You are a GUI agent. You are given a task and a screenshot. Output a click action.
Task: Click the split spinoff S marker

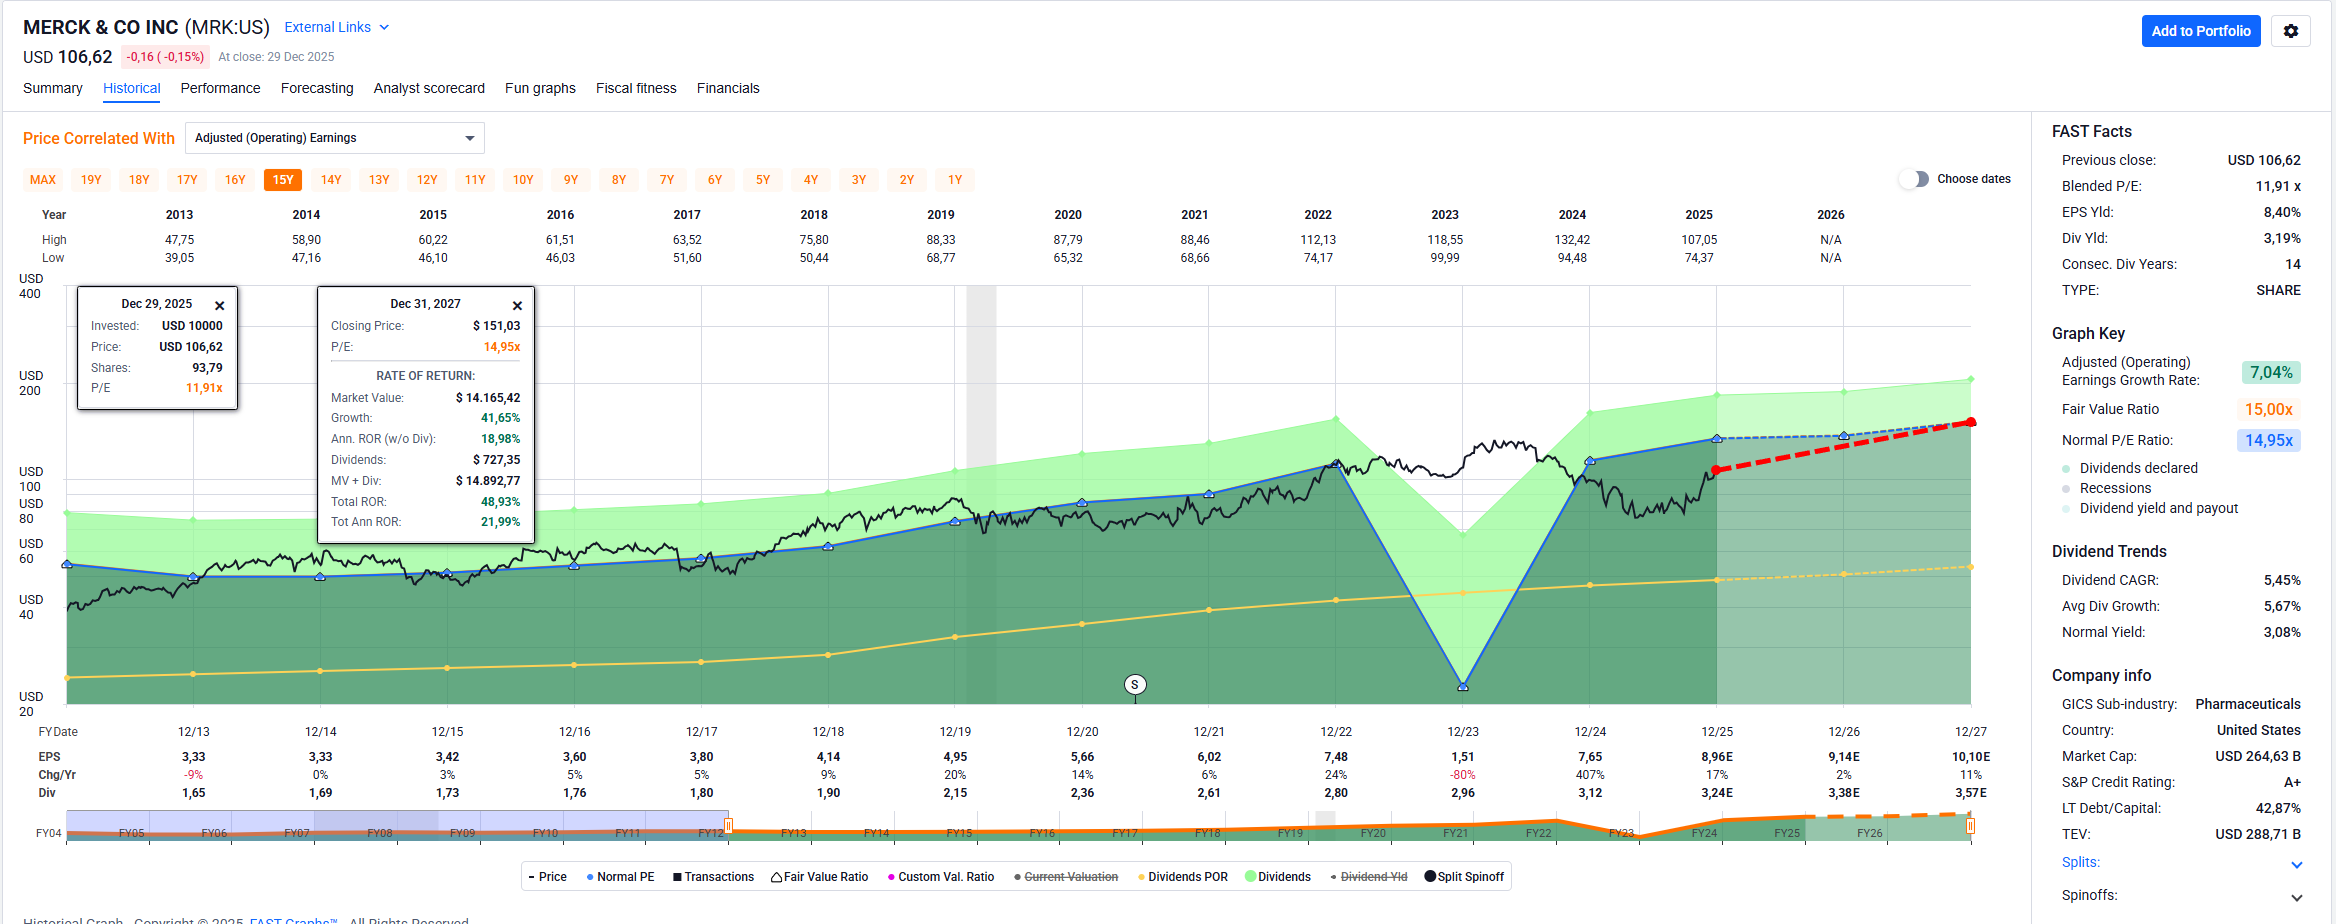(x=1134, y=685)
